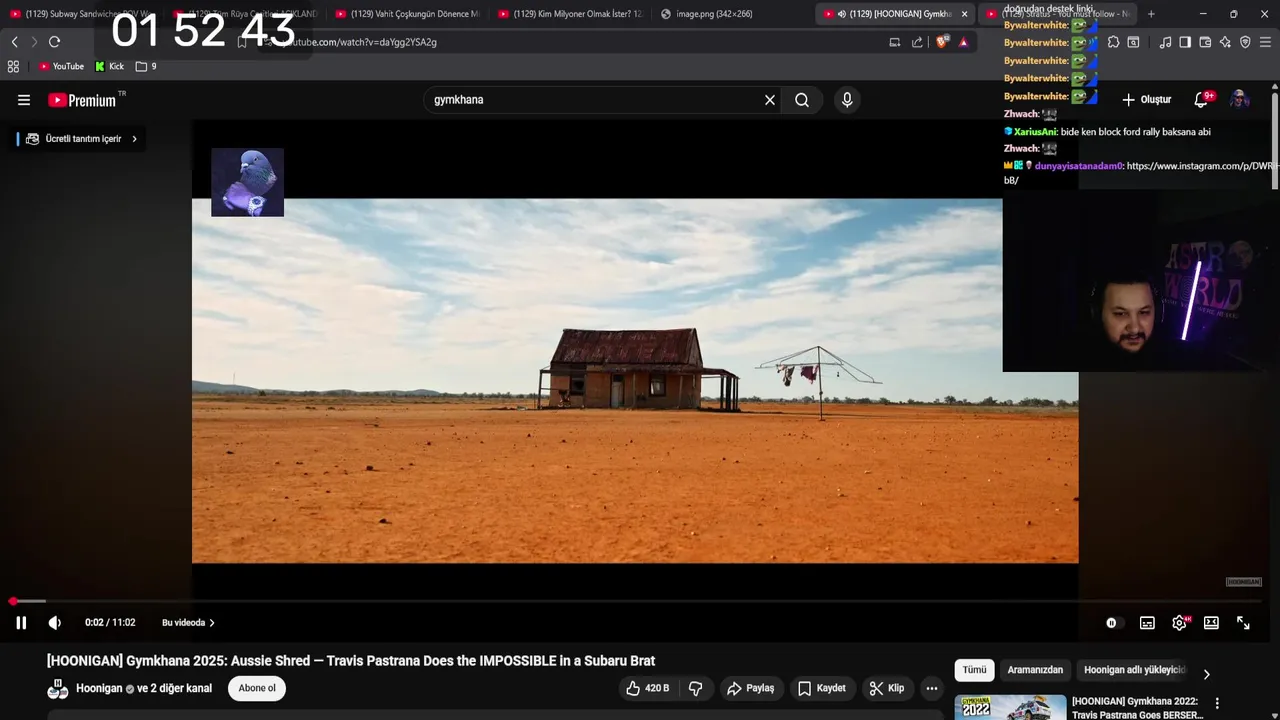The width and height of the screenshot is (1280, 720).
Task: Subscribe with the Abone ol button
Action: pyautogui.click(x=257, y=688)
